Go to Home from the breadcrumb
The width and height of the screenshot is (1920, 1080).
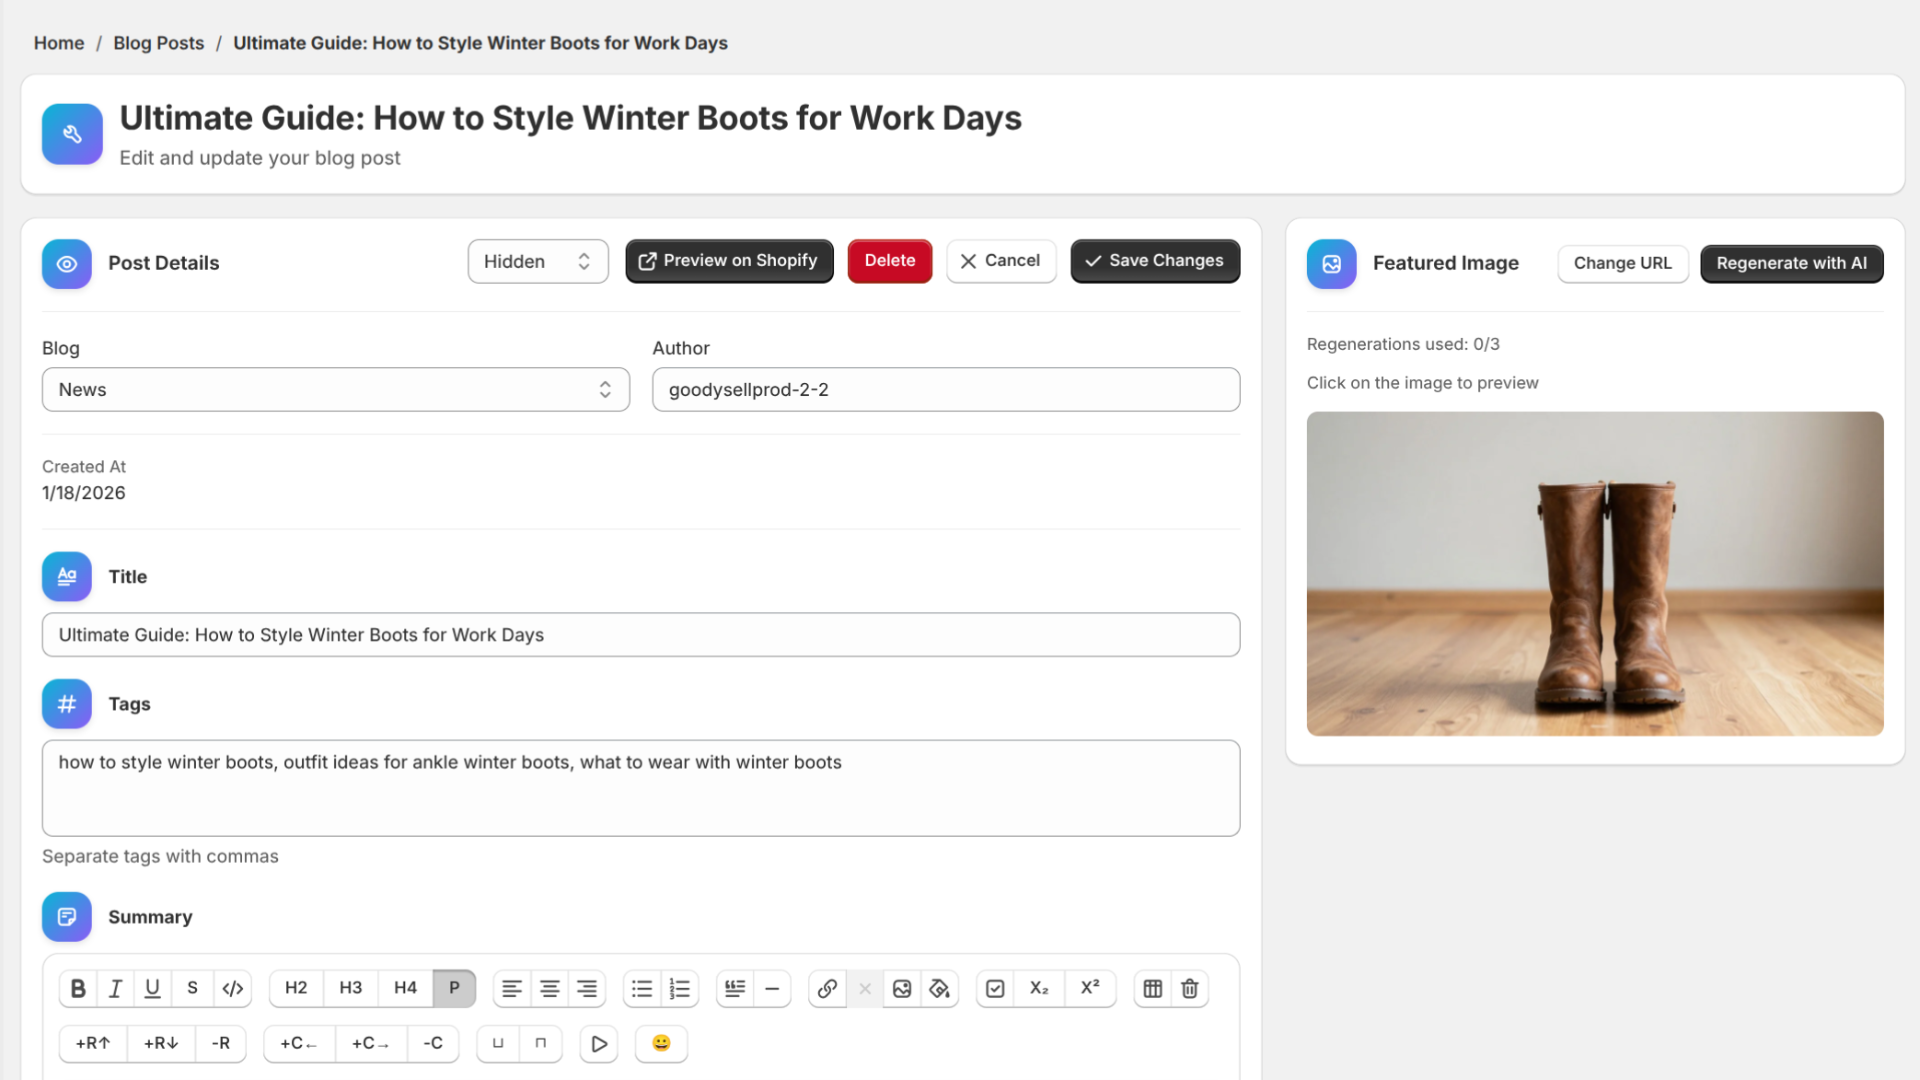point(58,43)
